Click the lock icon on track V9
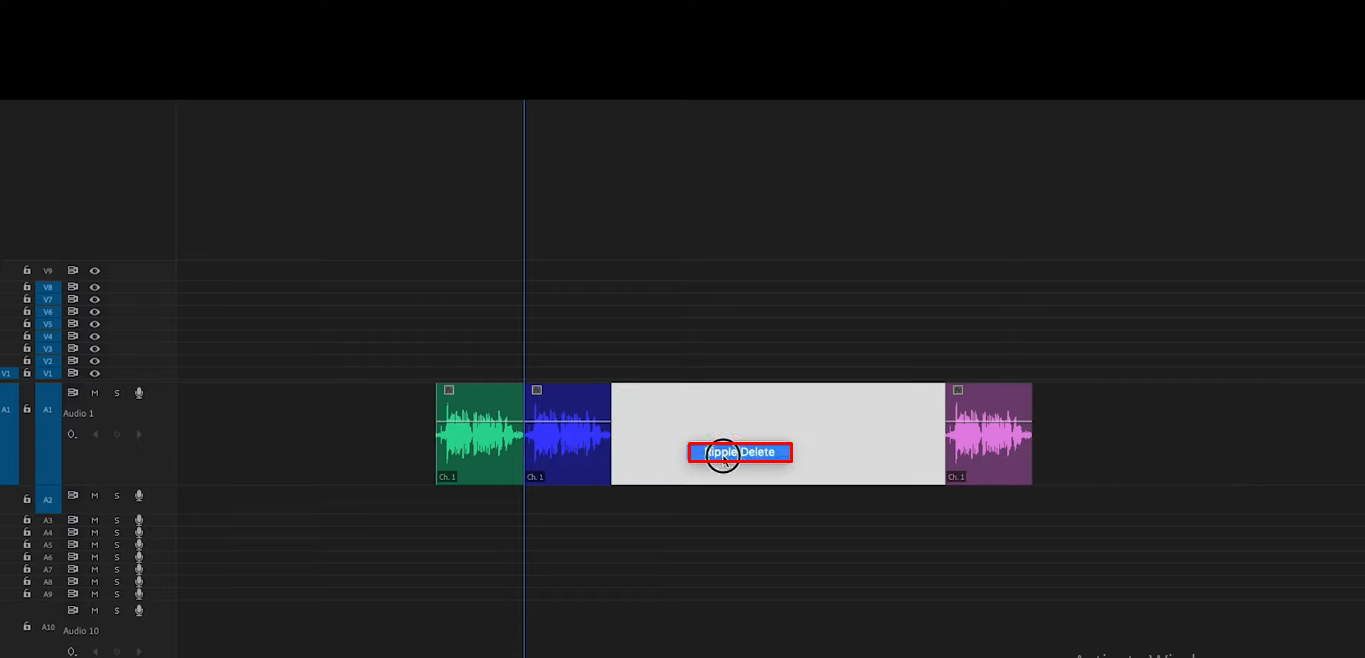1365x658 pixels. [26, 270]
